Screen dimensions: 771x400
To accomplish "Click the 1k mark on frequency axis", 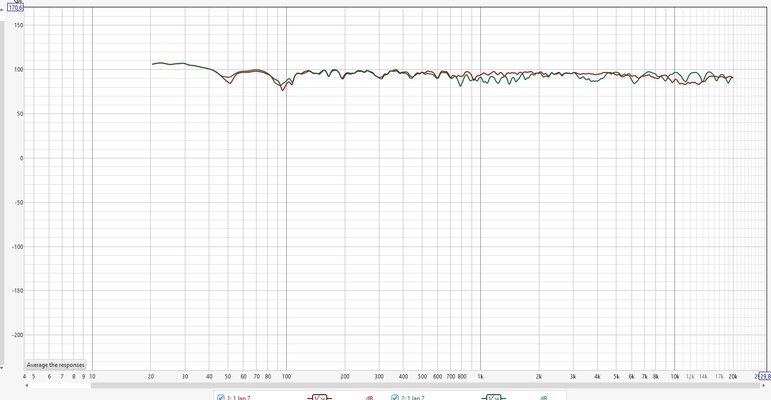I will (480, 376).
